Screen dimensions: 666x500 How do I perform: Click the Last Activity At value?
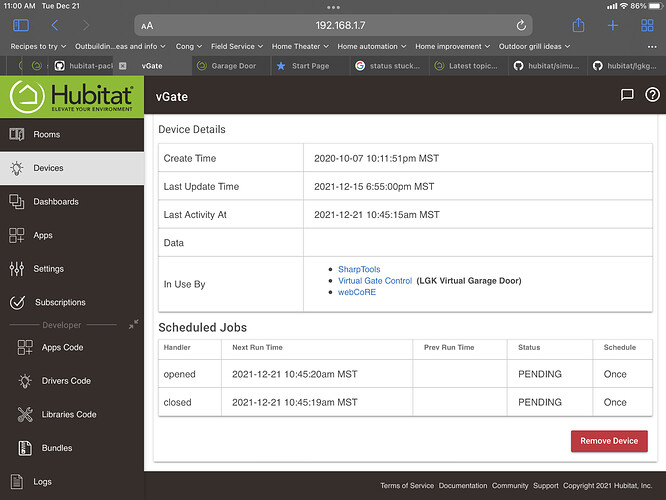[x=377, y=215]
